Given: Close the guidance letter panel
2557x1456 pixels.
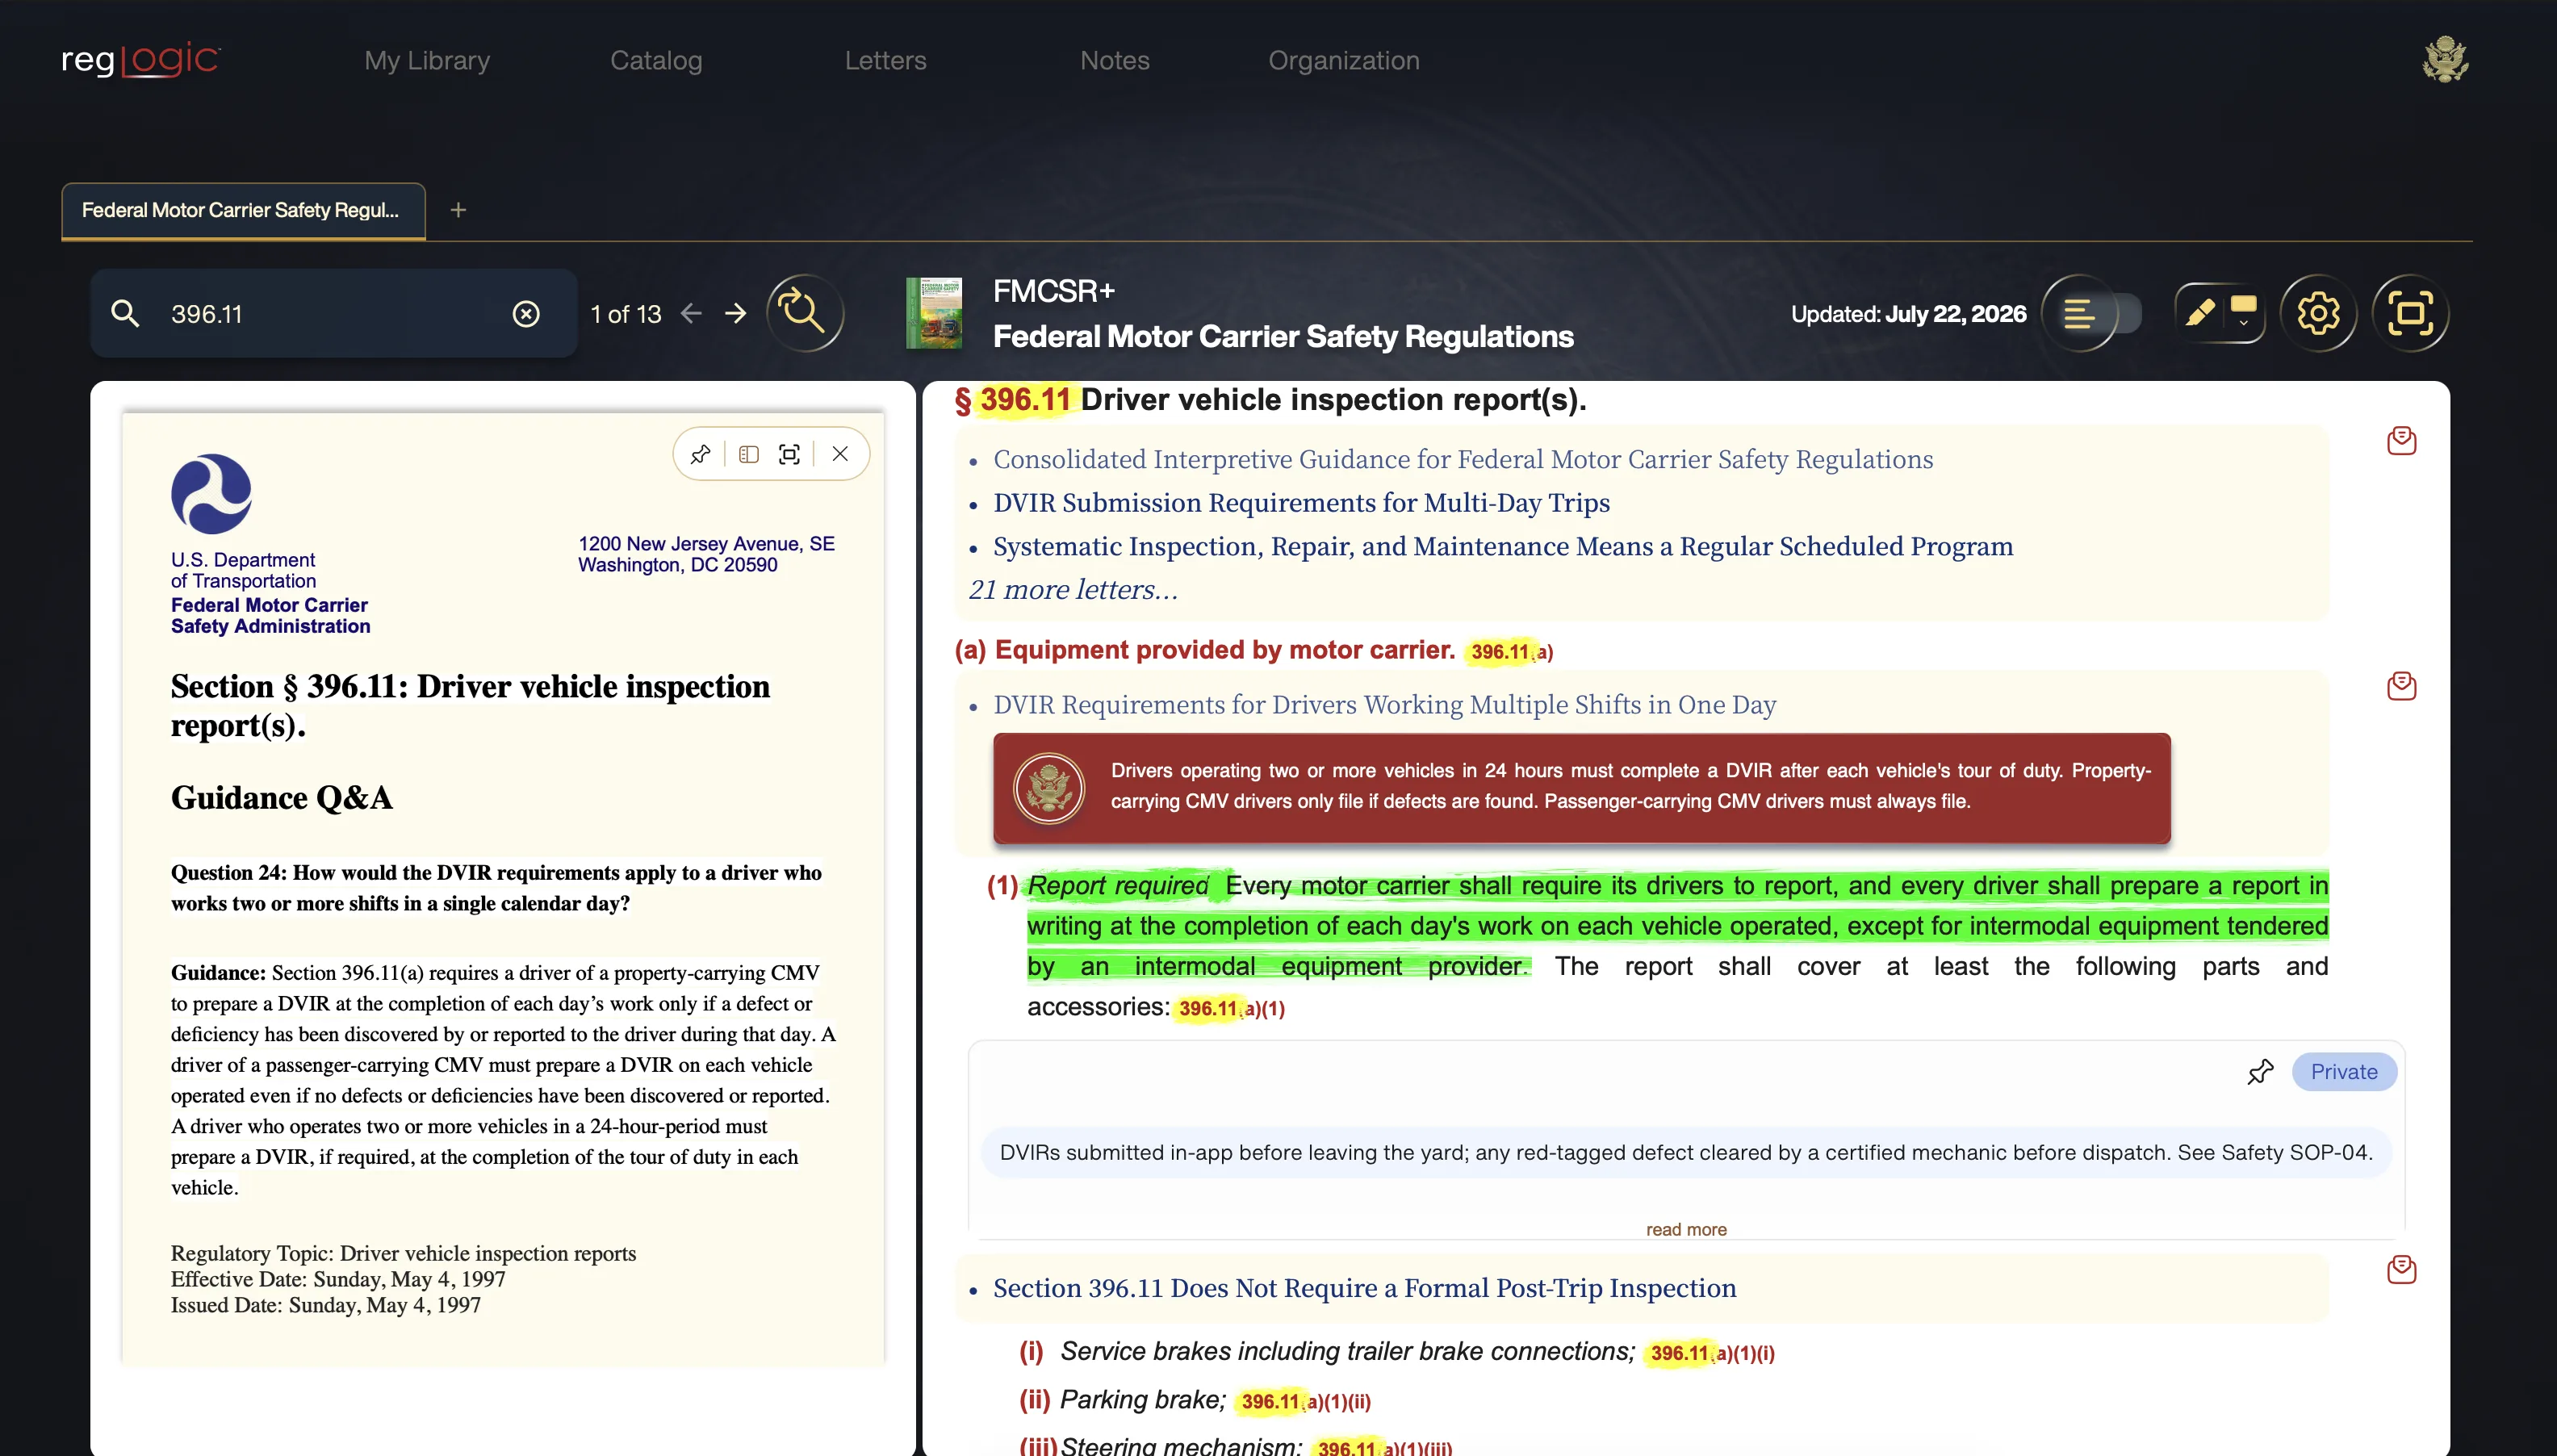Looking at the screenshot, I should (x=840, y=454).
